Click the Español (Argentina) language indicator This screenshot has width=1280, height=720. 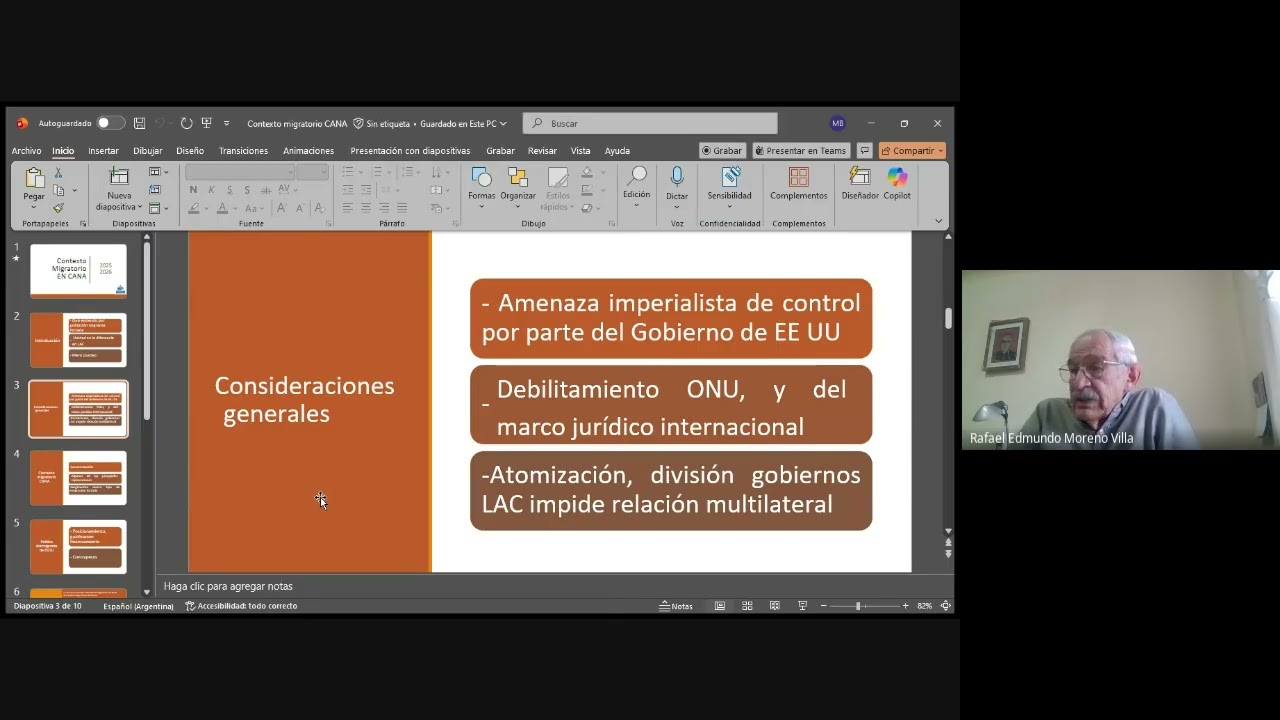click(x=138, y=606)
